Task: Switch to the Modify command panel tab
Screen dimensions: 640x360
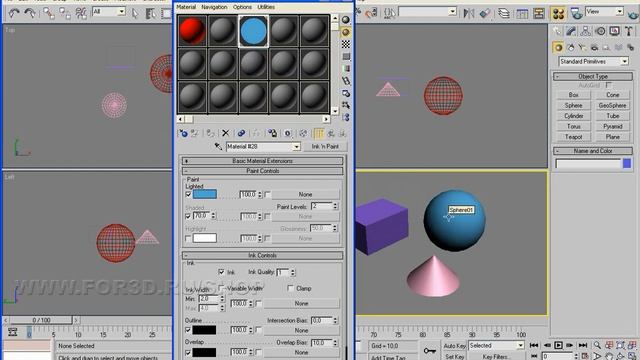Action: tap(571, 31)
